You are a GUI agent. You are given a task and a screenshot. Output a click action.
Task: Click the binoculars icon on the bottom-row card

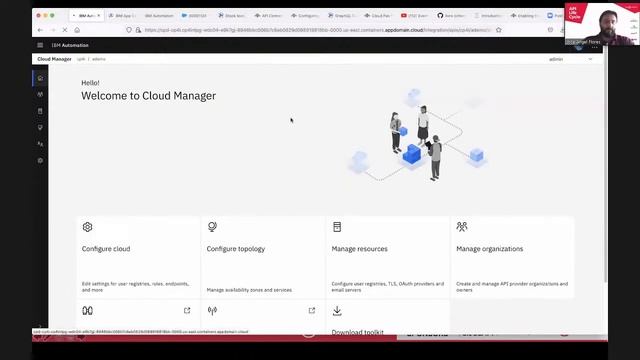click(x=87, y=311)
